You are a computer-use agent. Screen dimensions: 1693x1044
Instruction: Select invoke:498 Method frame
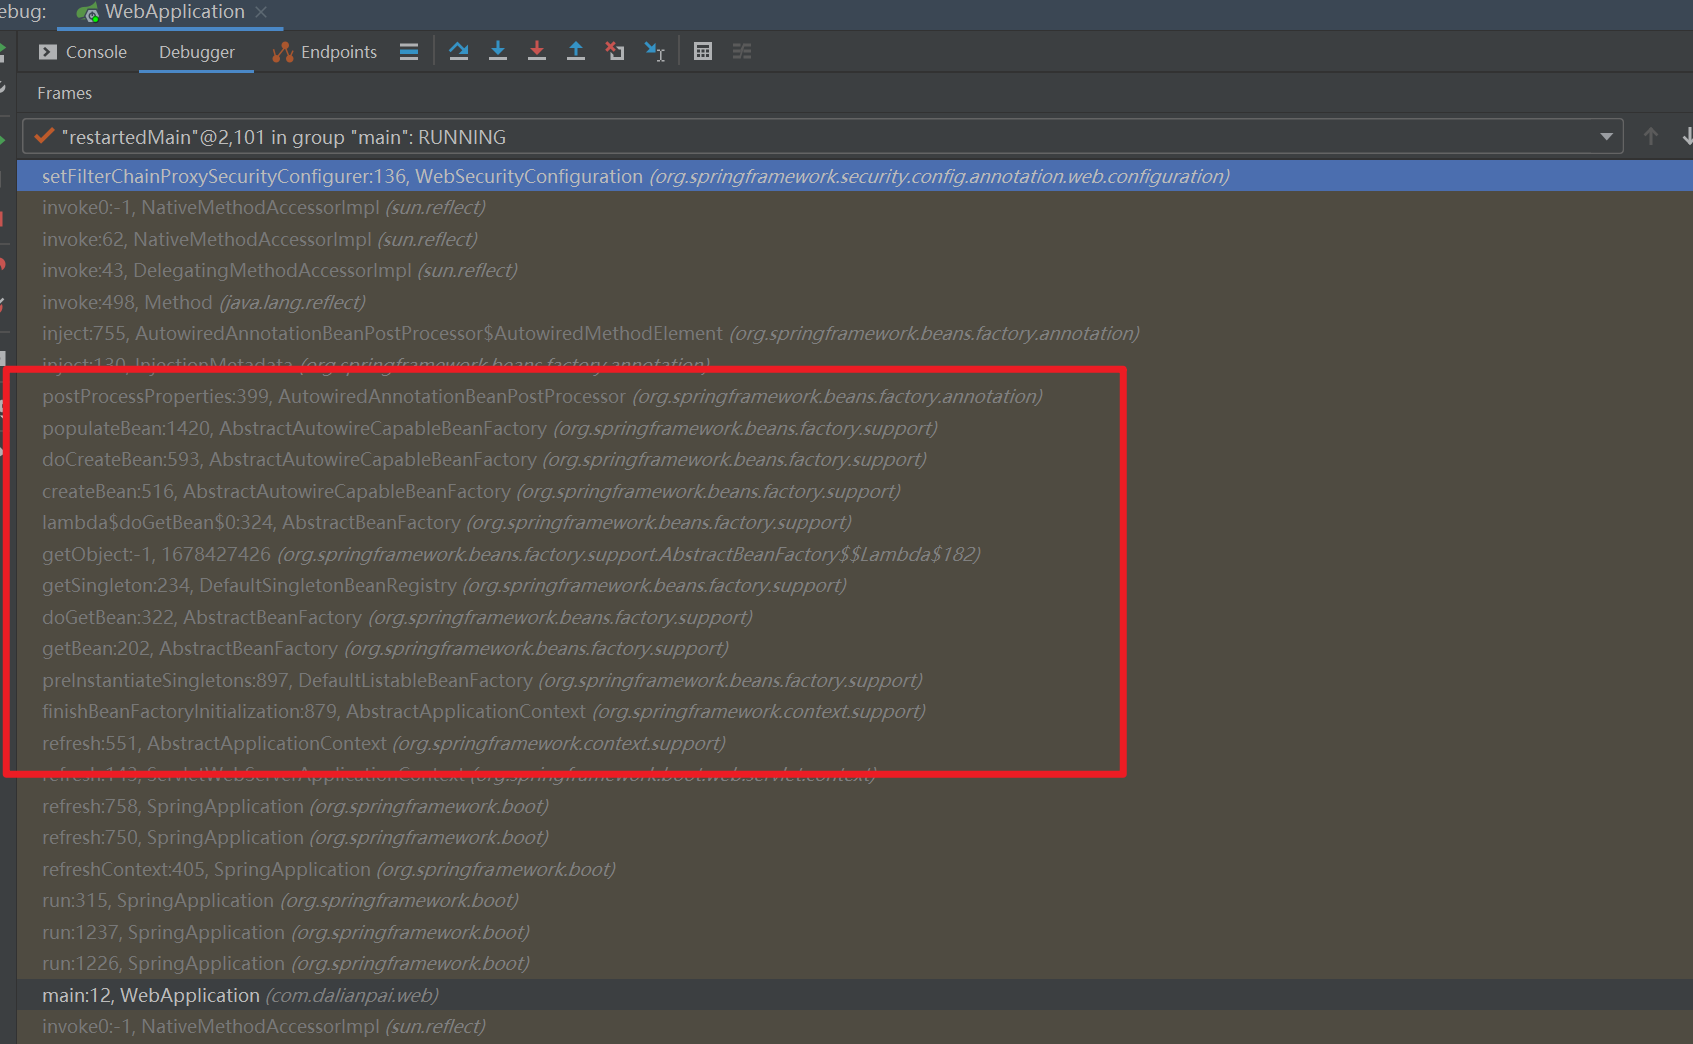coord(854,302)
